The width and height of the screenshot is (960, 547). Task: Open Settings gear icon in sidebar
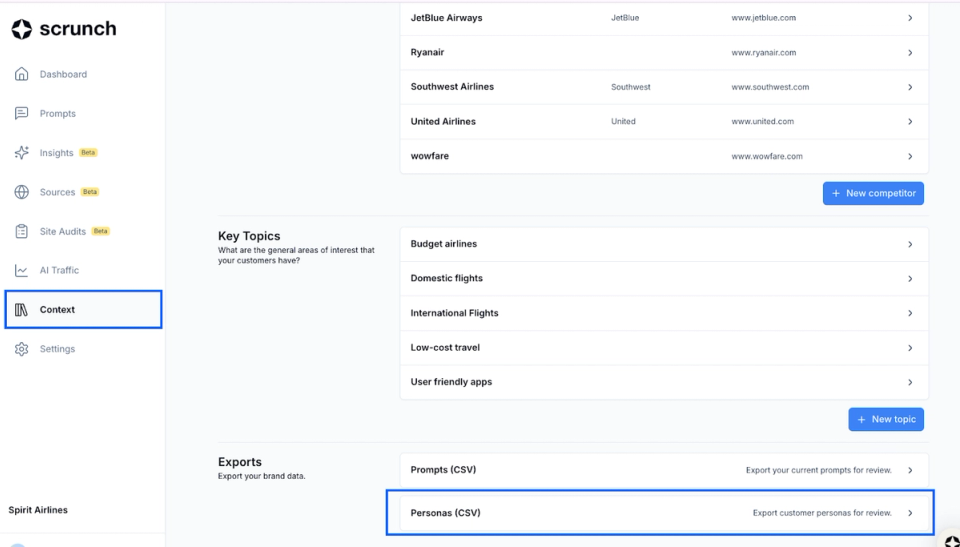21,349
